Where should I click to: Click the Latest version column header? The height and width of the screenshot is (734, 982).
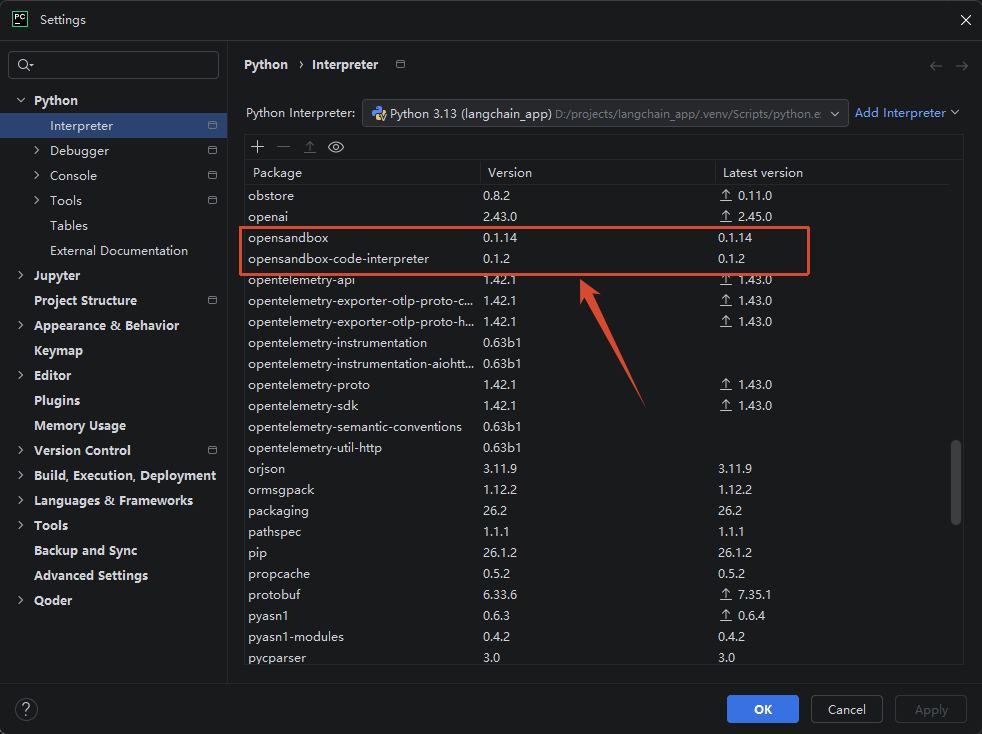click(x=832, y=172)
